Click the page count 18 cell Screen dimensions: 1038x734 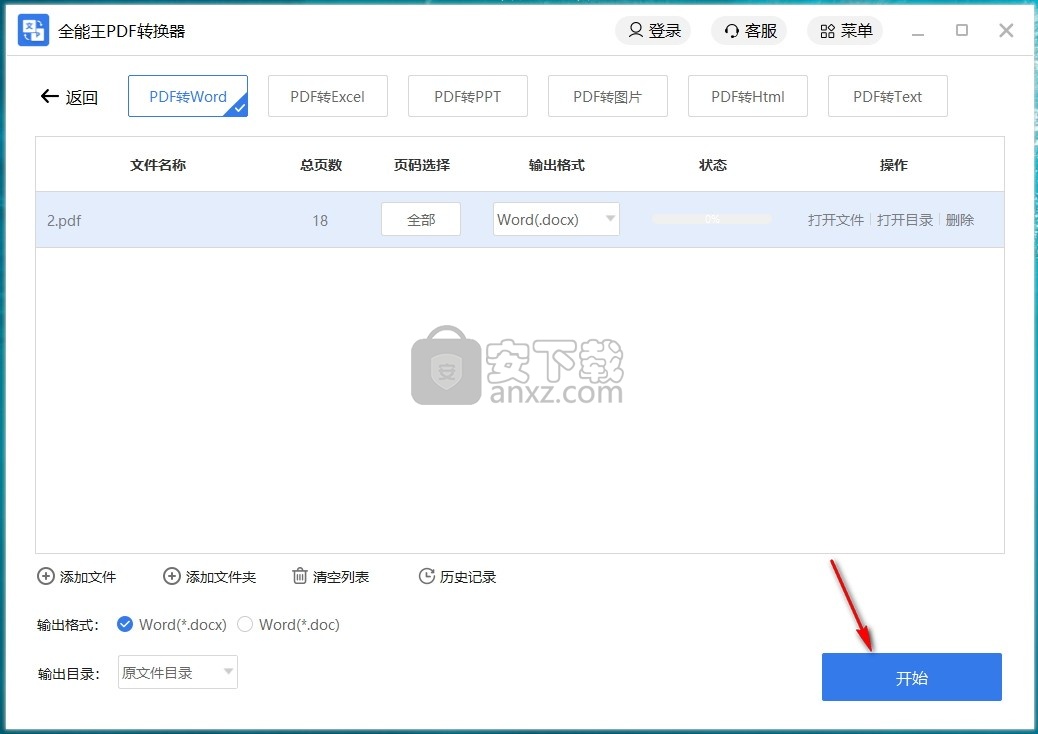pos(320,220)
